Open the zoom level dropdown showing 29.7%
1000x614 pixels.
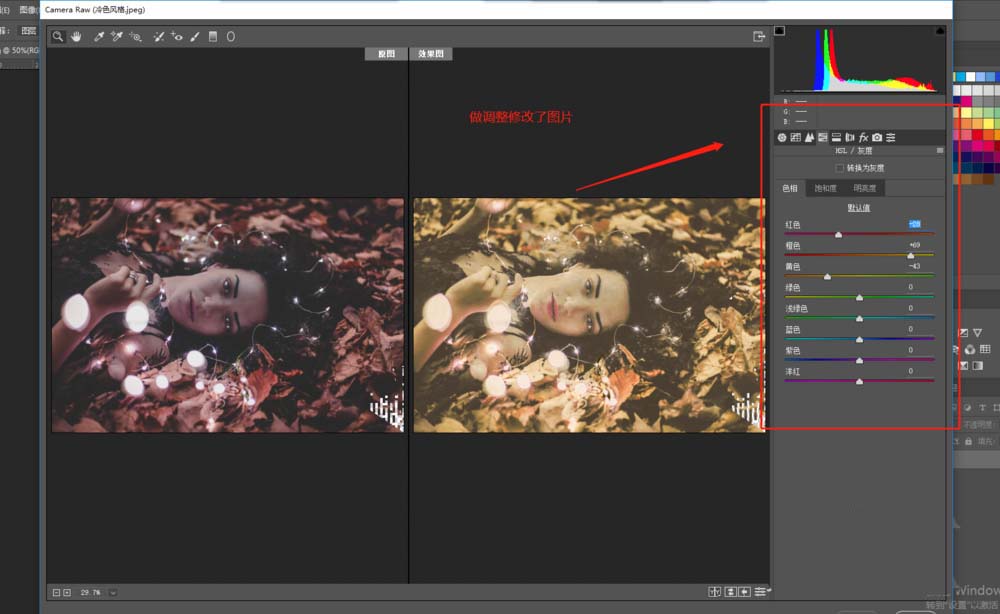coord(113,592)
